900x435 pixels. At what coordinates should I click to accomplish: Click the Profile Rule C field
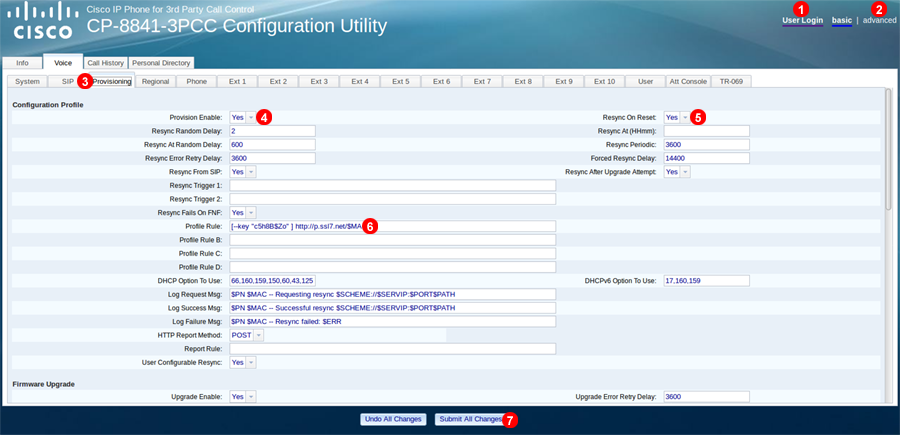(x=393, y=254)
